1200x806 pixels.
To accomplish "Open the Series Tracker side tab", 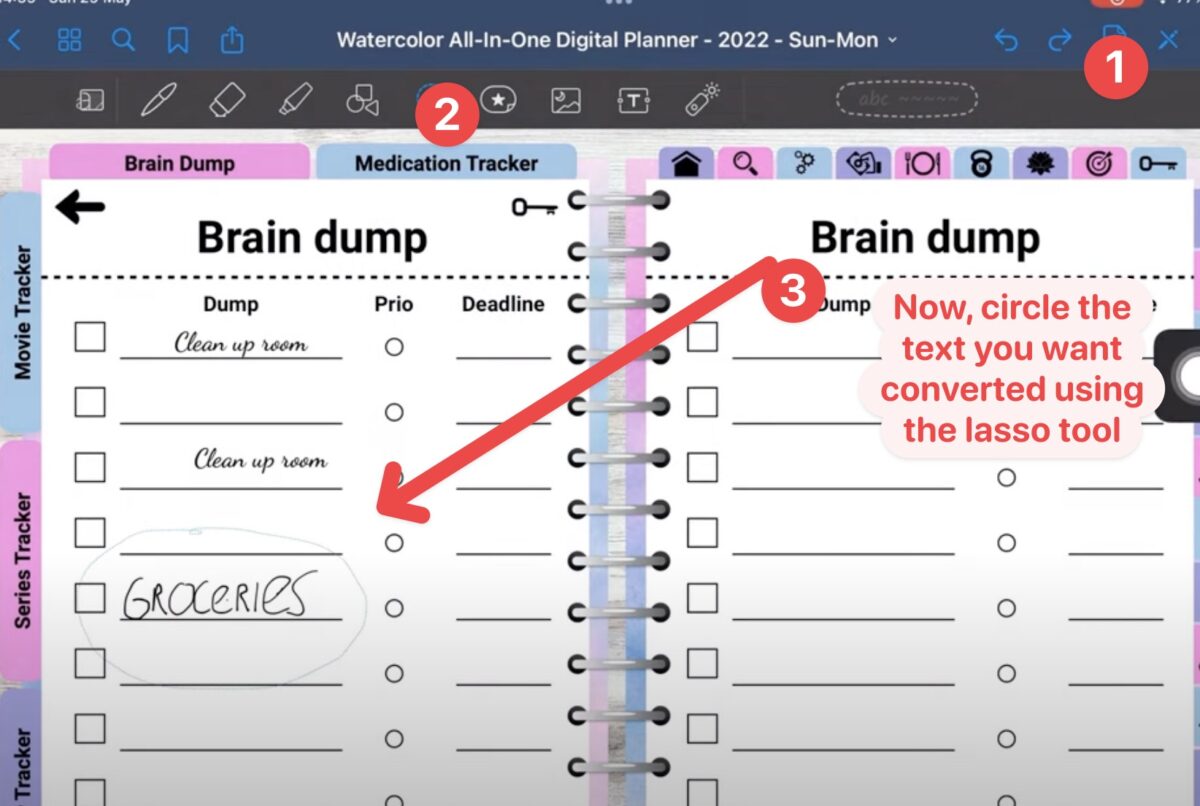I will pyautogui.click(x=22, y=560).
